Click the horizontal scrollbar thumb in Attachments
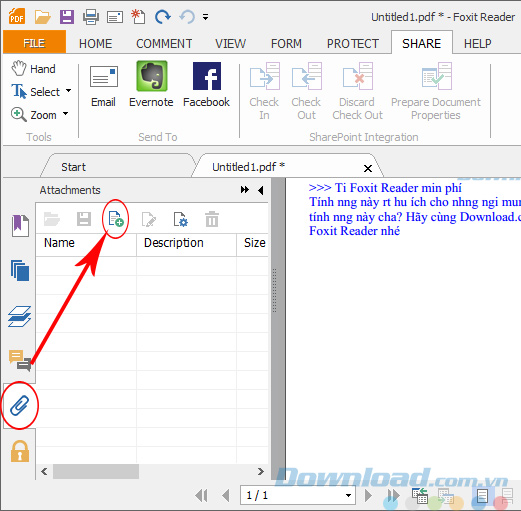 click(96, 471)
